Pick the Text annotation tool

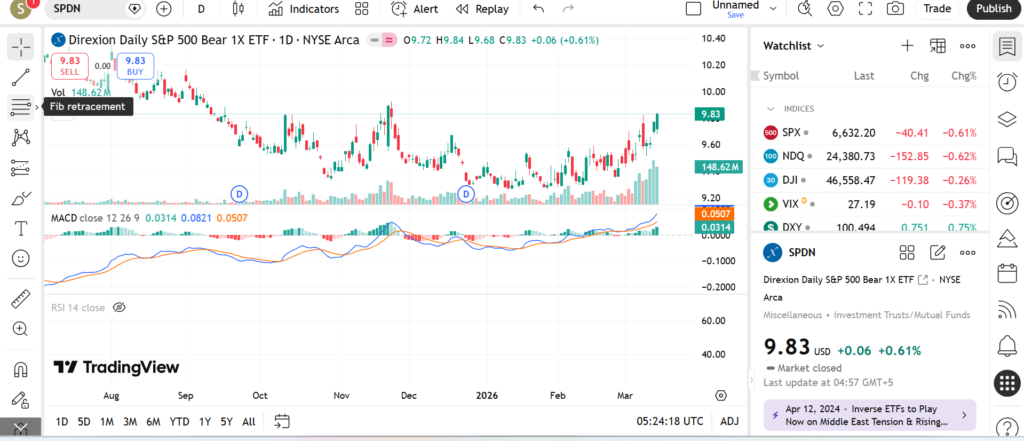click(20, 228)
